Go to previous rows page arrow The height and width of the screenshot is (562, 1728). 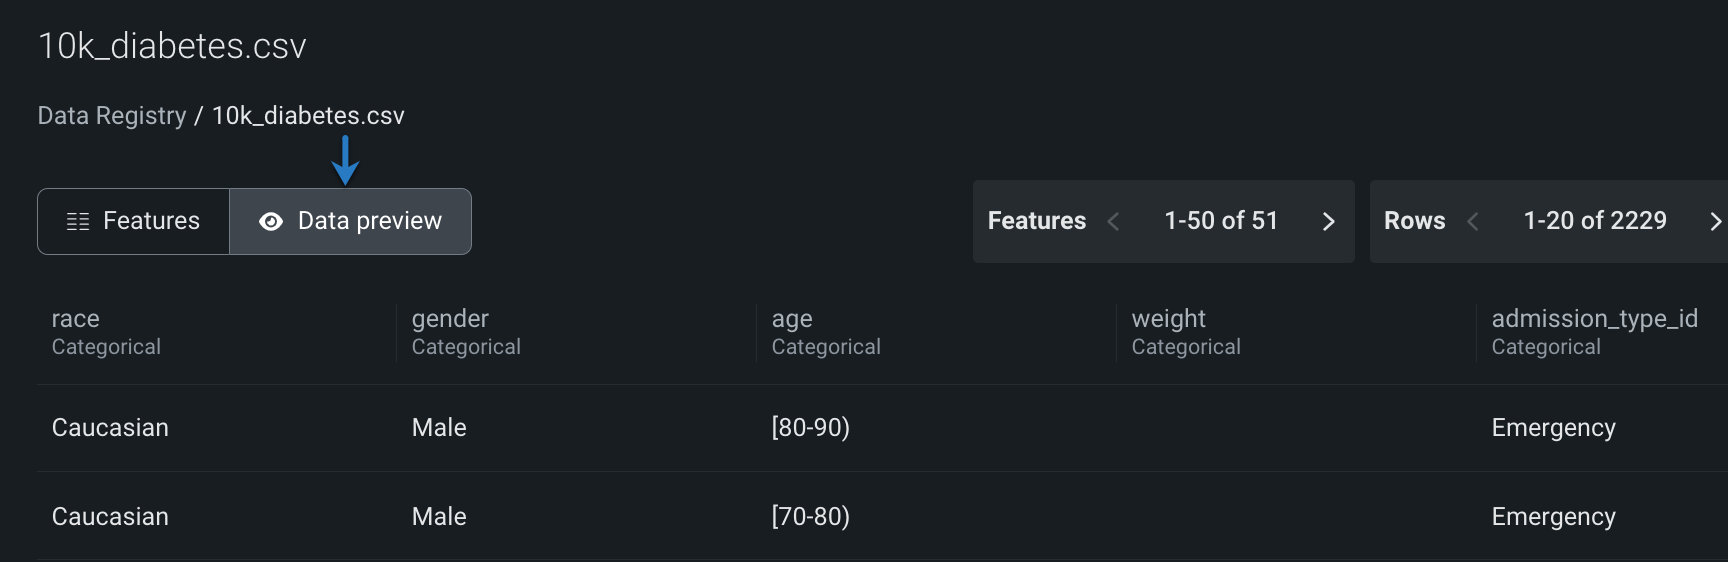1472,221
